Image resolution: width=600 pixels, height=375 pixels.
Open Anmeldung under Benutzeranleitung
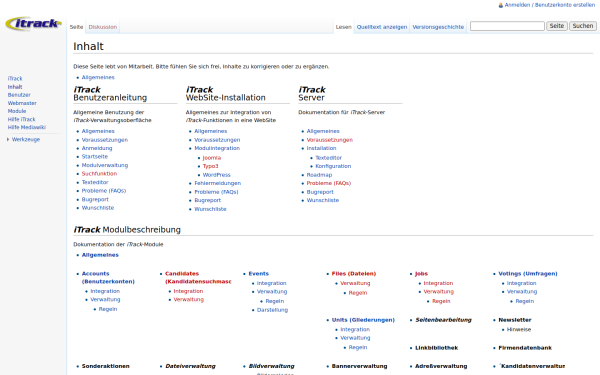pos(97,148)
